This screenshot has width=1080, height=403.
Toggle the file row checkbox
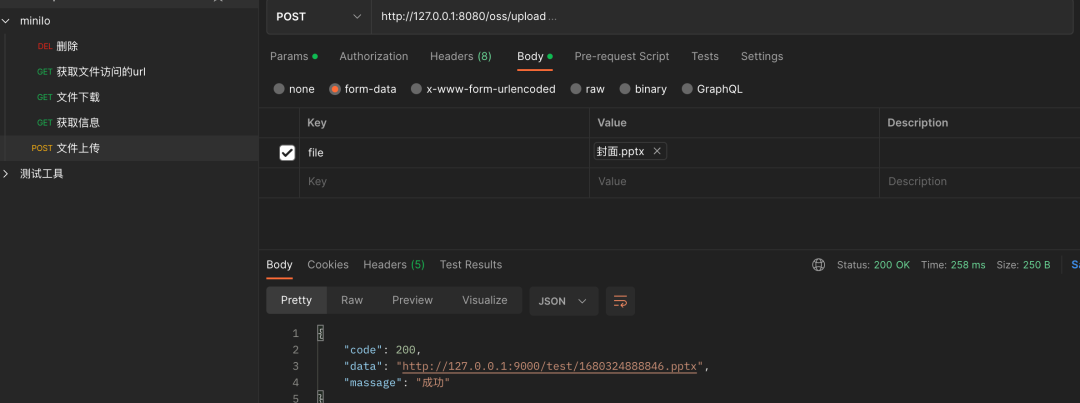pyautogui.click(x=287, y=153)
